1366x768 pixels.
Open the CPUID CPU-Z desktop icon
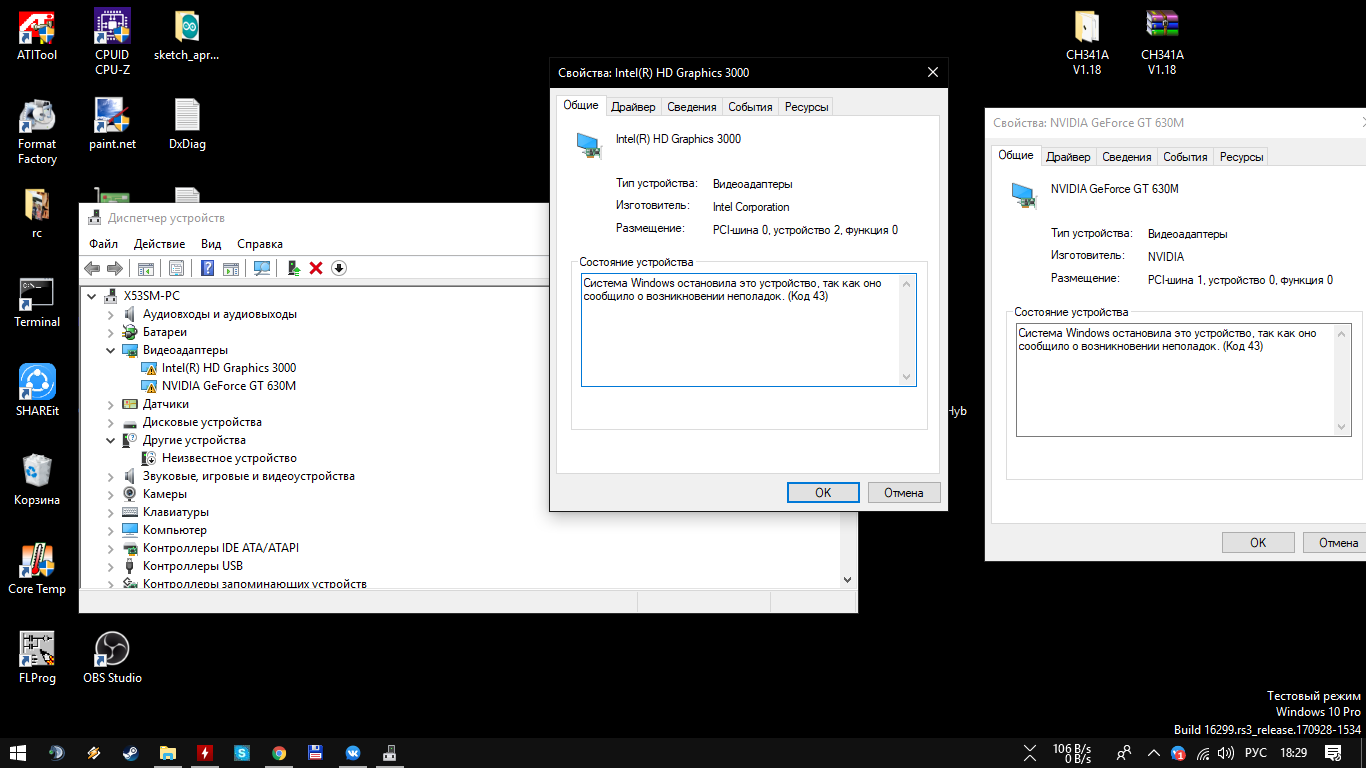pos(112,42)
